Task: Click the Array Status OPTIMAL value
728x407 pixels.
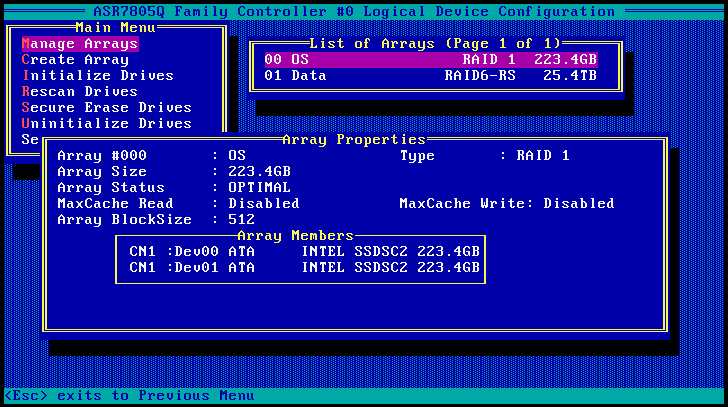Action: tap(259, 187)
